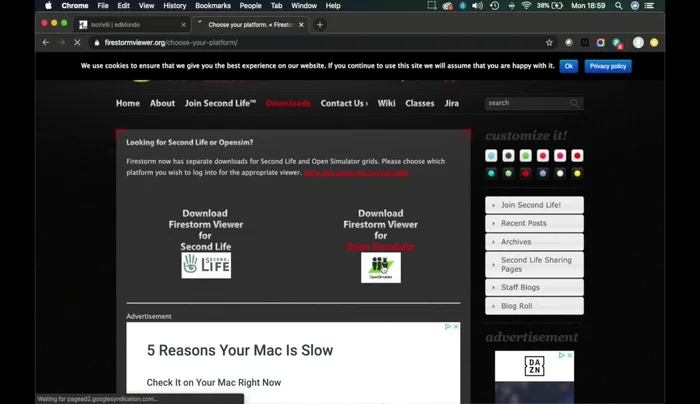Click the yellow circle at toolbar end
This screenshot has width=700, height=404.
click(654, 42)
